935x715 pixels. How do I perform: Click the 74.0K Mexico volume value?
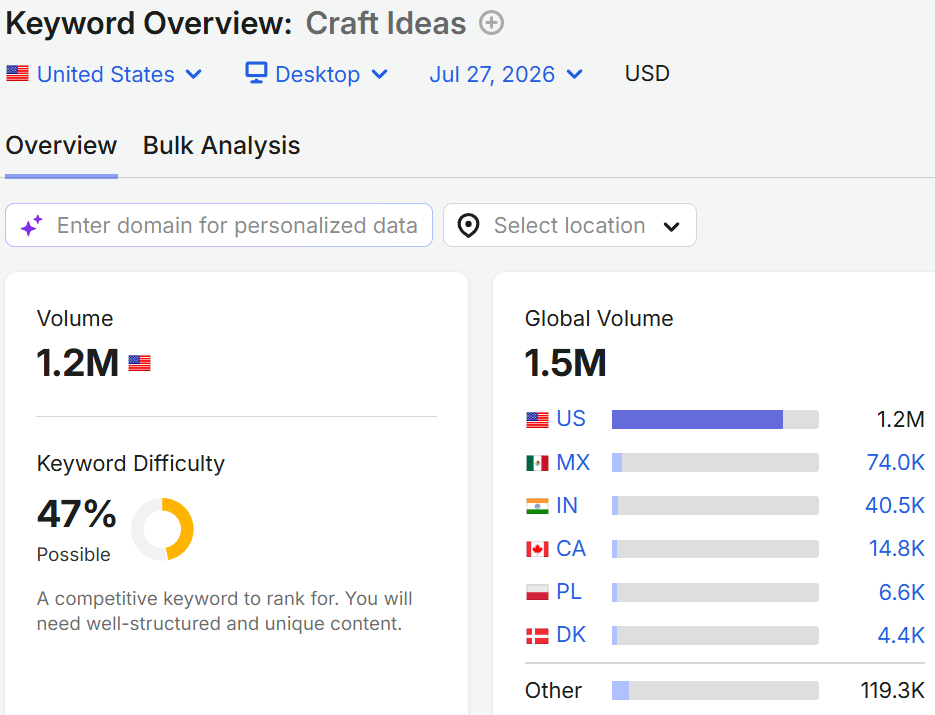[895, 462]
